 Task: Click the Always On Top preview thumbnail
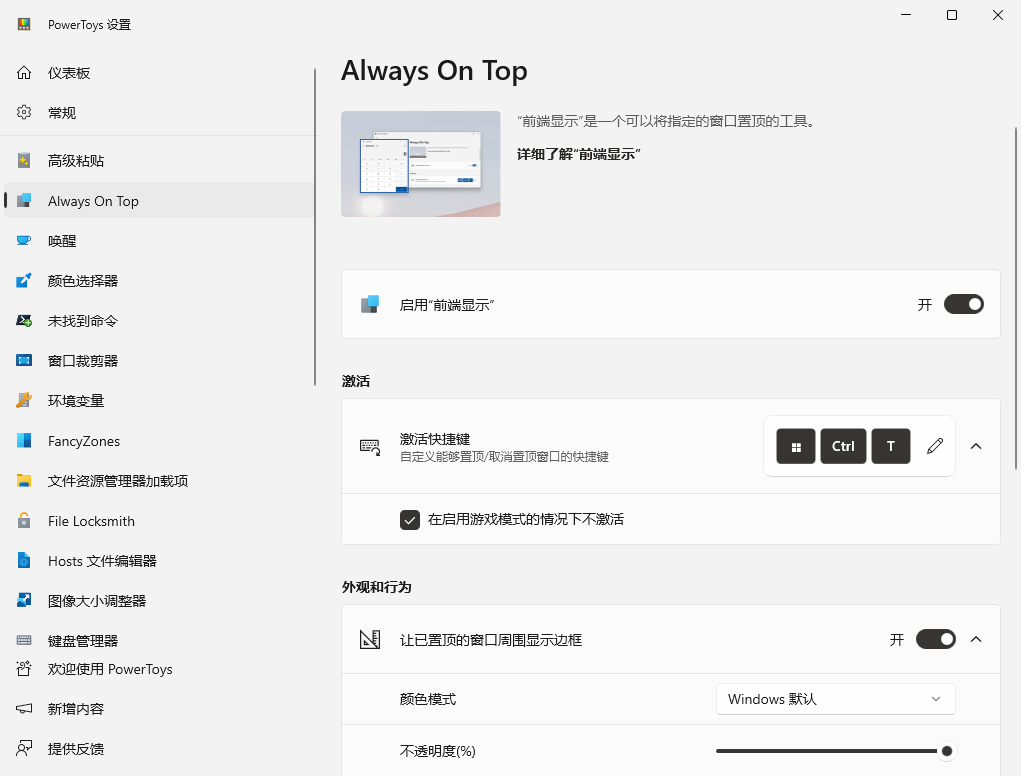click(x=420, y=163)
